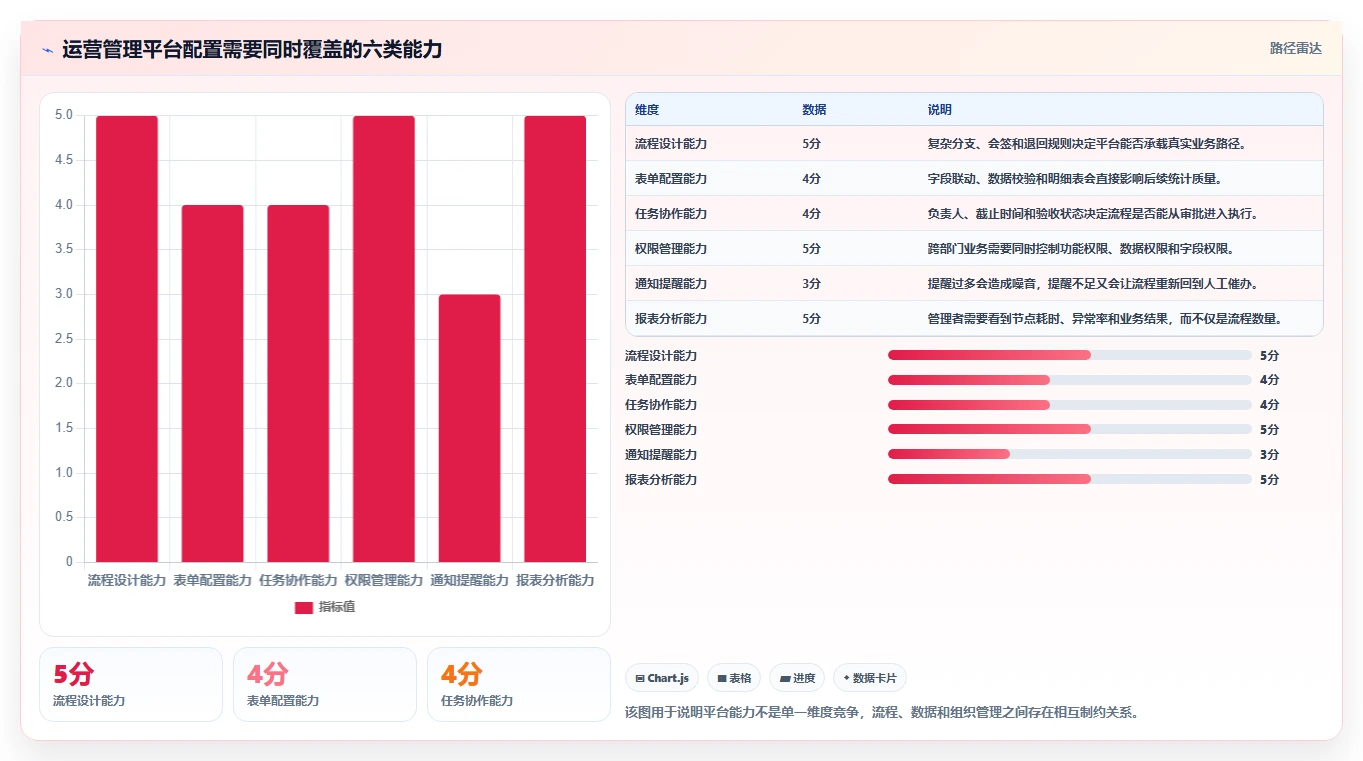Click the 维度 column header
This screenshot has width=1363, height=761.
coord(647,109)
